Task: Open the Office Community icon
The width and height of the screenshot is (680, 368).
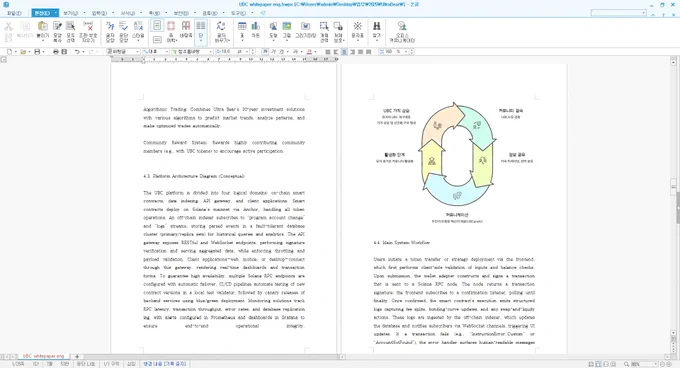Action: coord(402,31)
